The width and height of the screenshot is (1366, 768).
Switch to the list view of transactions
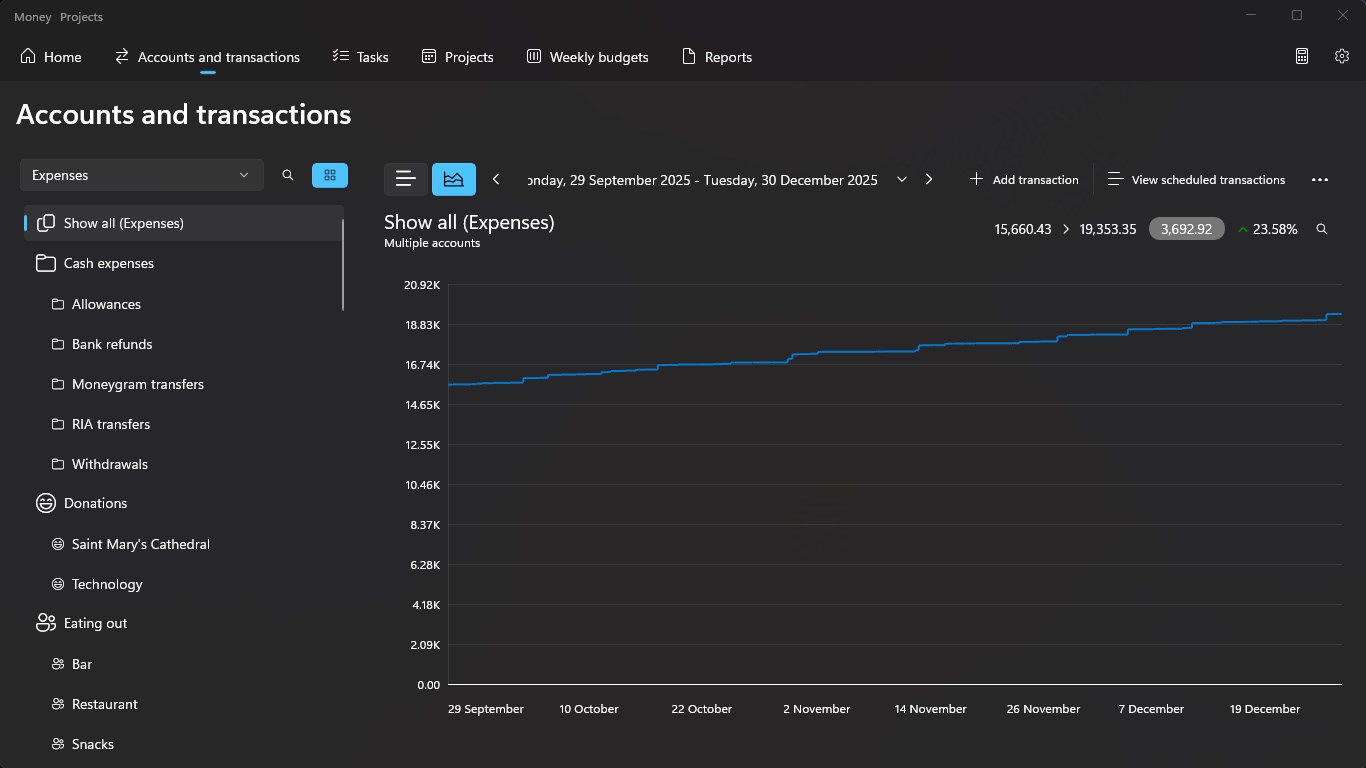click(406, 179)
